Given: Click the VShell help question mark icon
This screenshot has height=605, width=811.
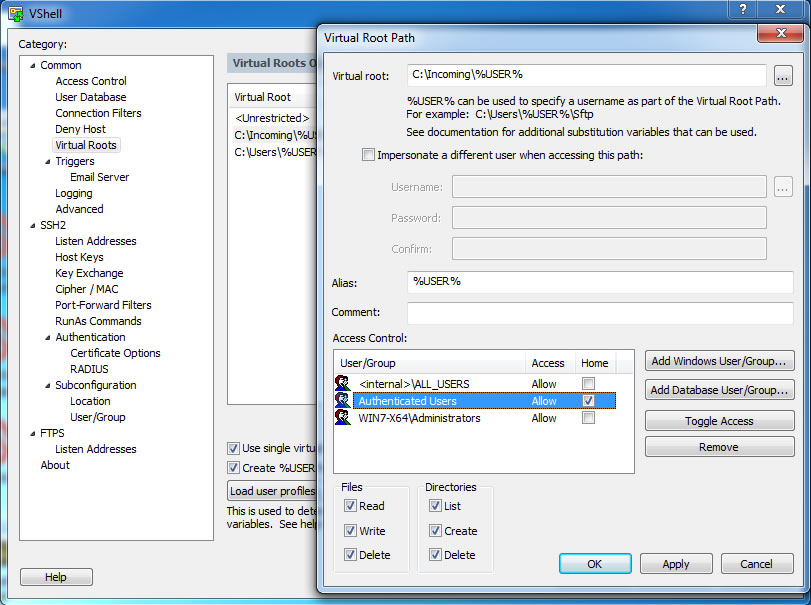Looking at the screenshot, I should pos(742,9).
